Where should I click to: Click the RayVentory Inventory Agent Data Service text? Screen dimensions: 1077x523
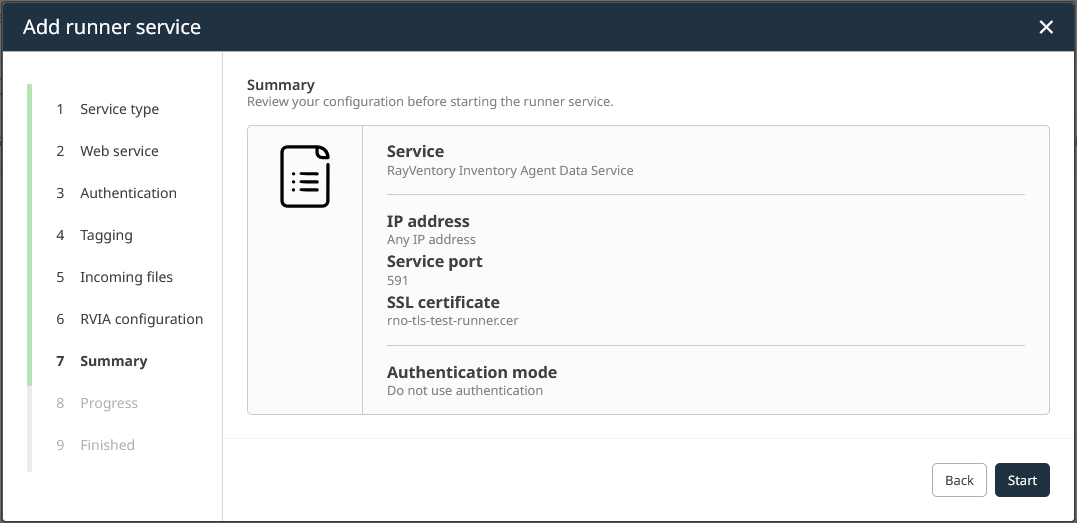pyautogui.click(x=510, y=170)
